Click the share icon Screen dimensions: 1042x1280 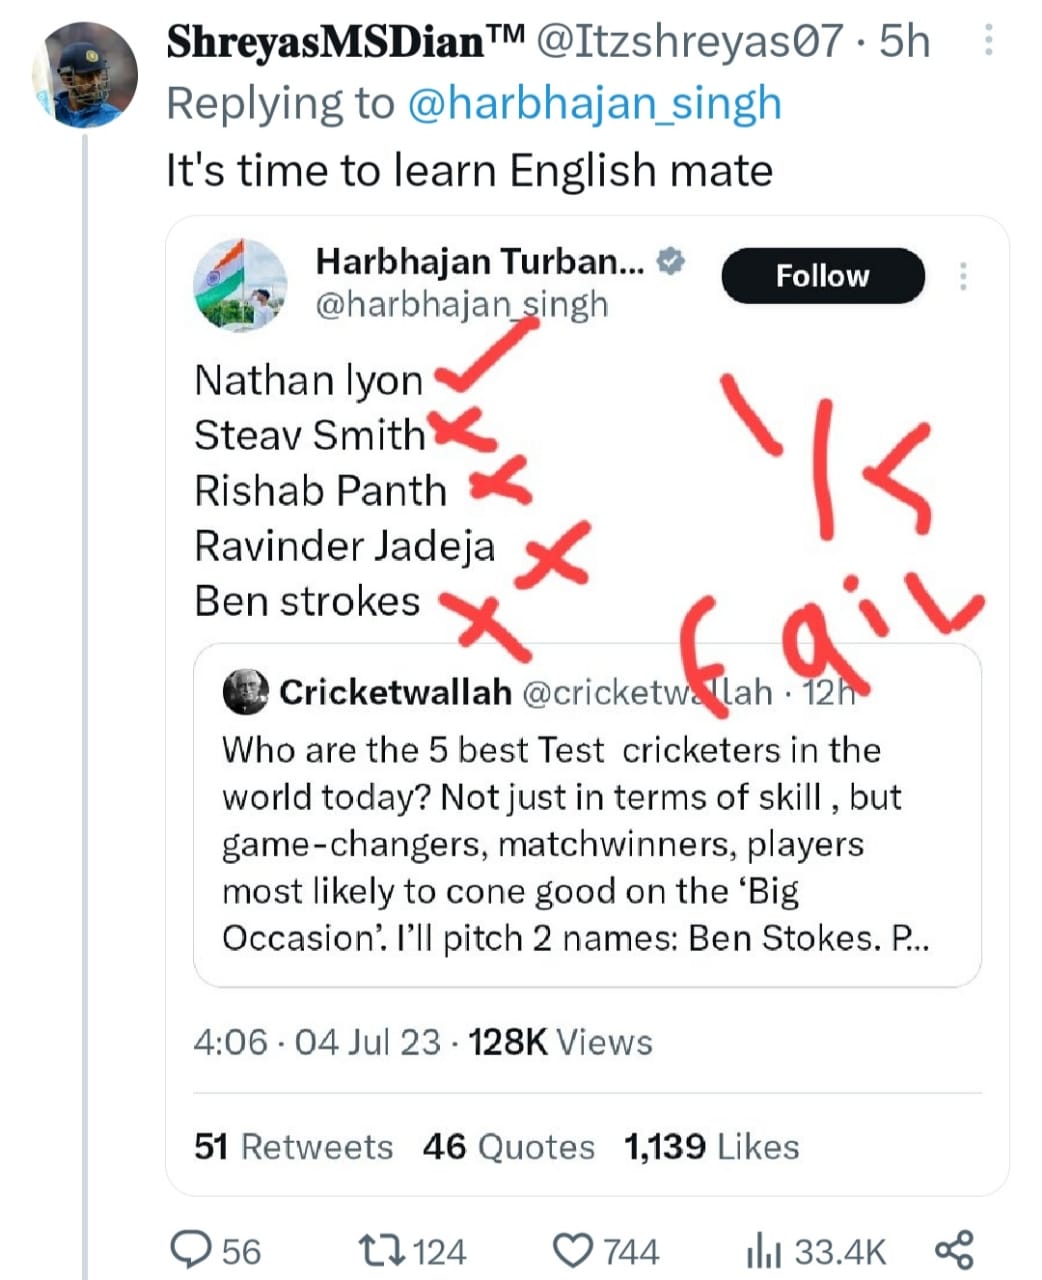pyautogui.click(x=953, y=1250)
